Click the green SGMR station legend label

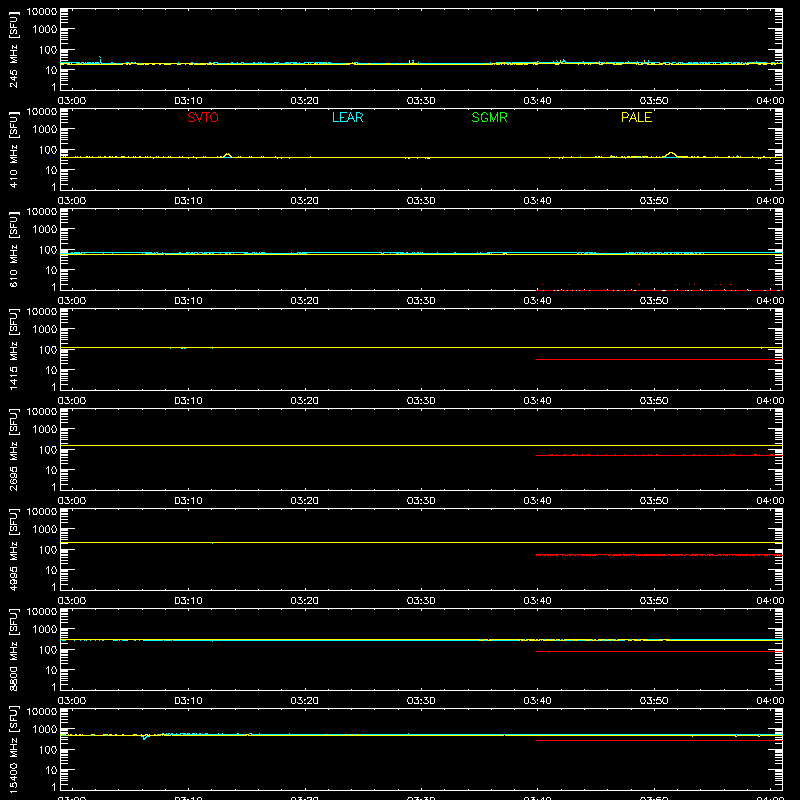[489, 117]
